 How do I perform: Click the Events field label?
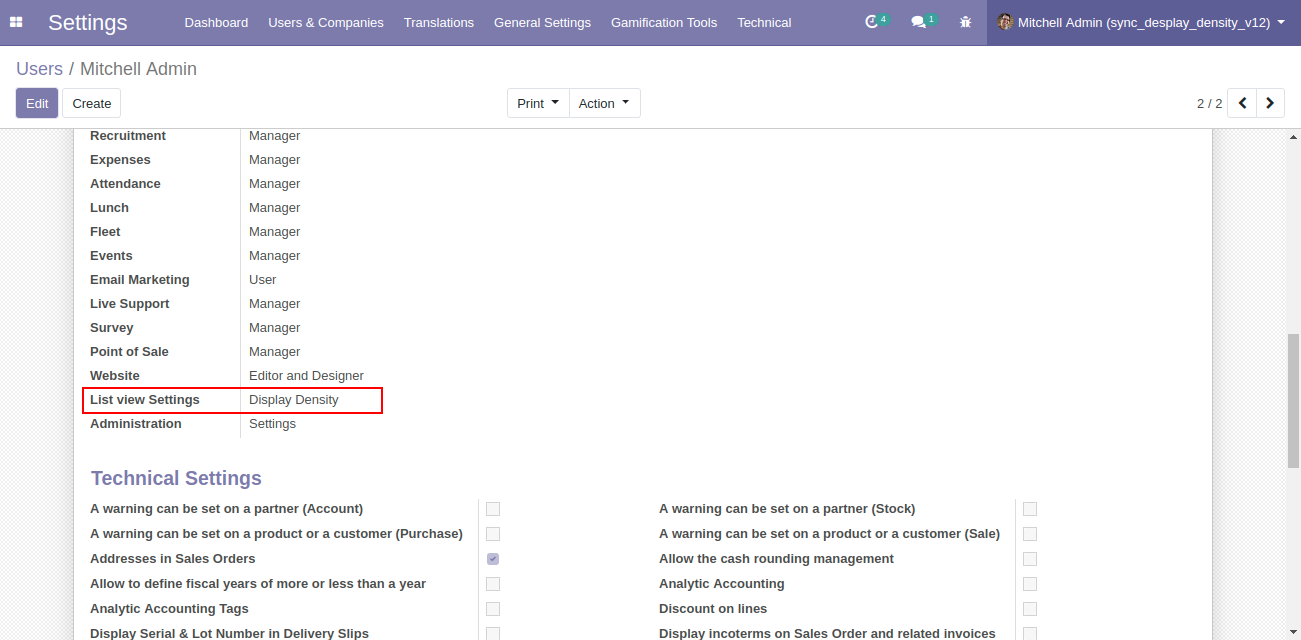point(111,256)
